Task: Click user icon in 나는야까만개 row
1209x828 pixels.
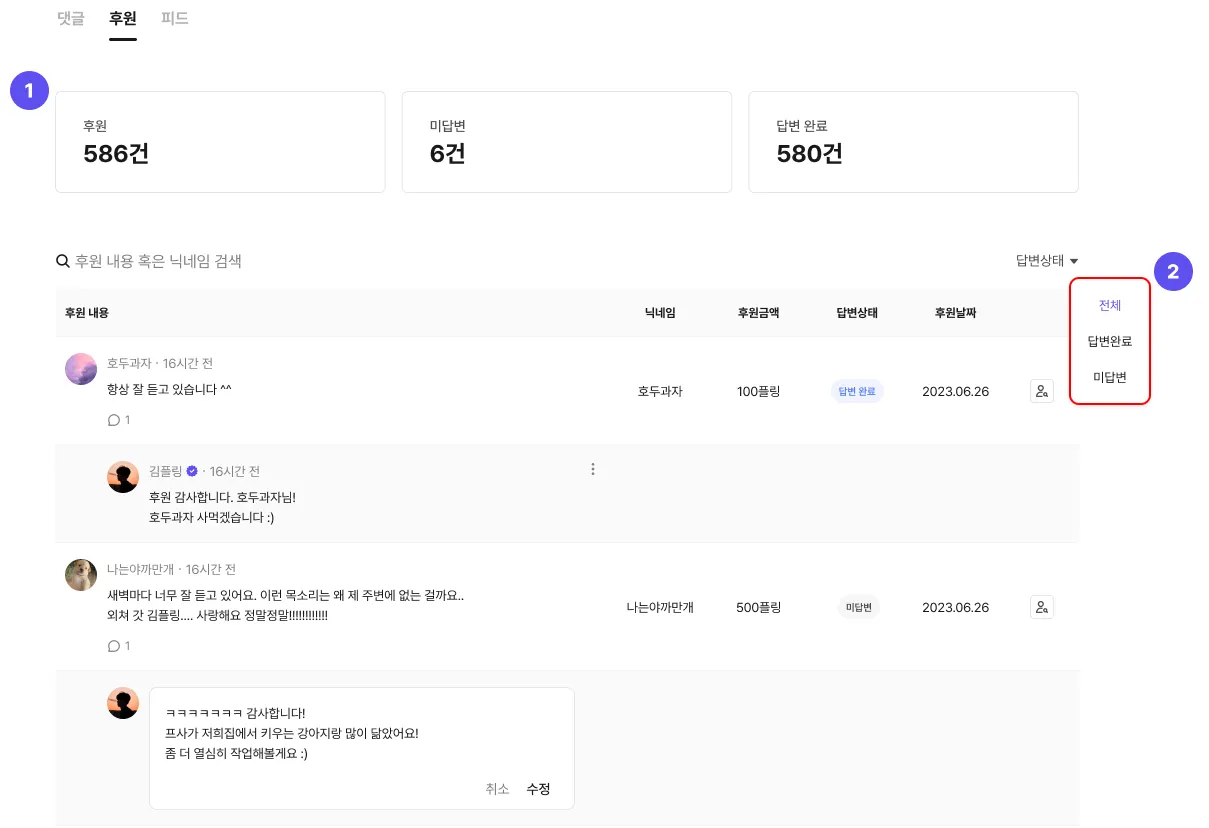Action: (x=1042, y=607)
